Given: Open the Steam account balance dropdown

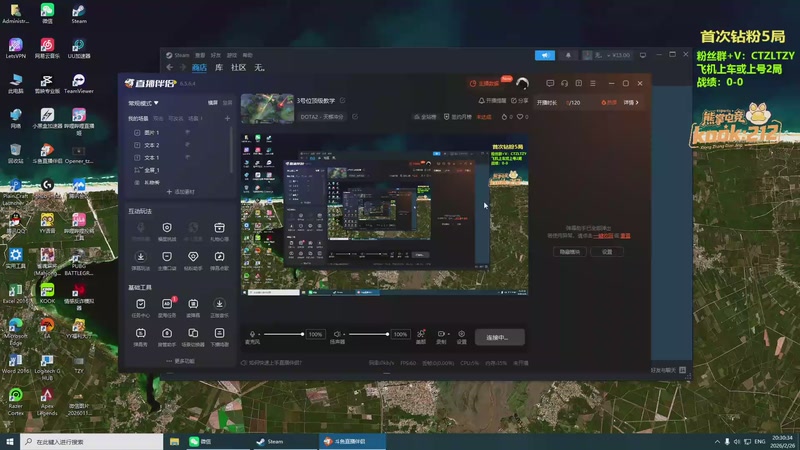Looking at the screenshot, I should click(607, 55).
